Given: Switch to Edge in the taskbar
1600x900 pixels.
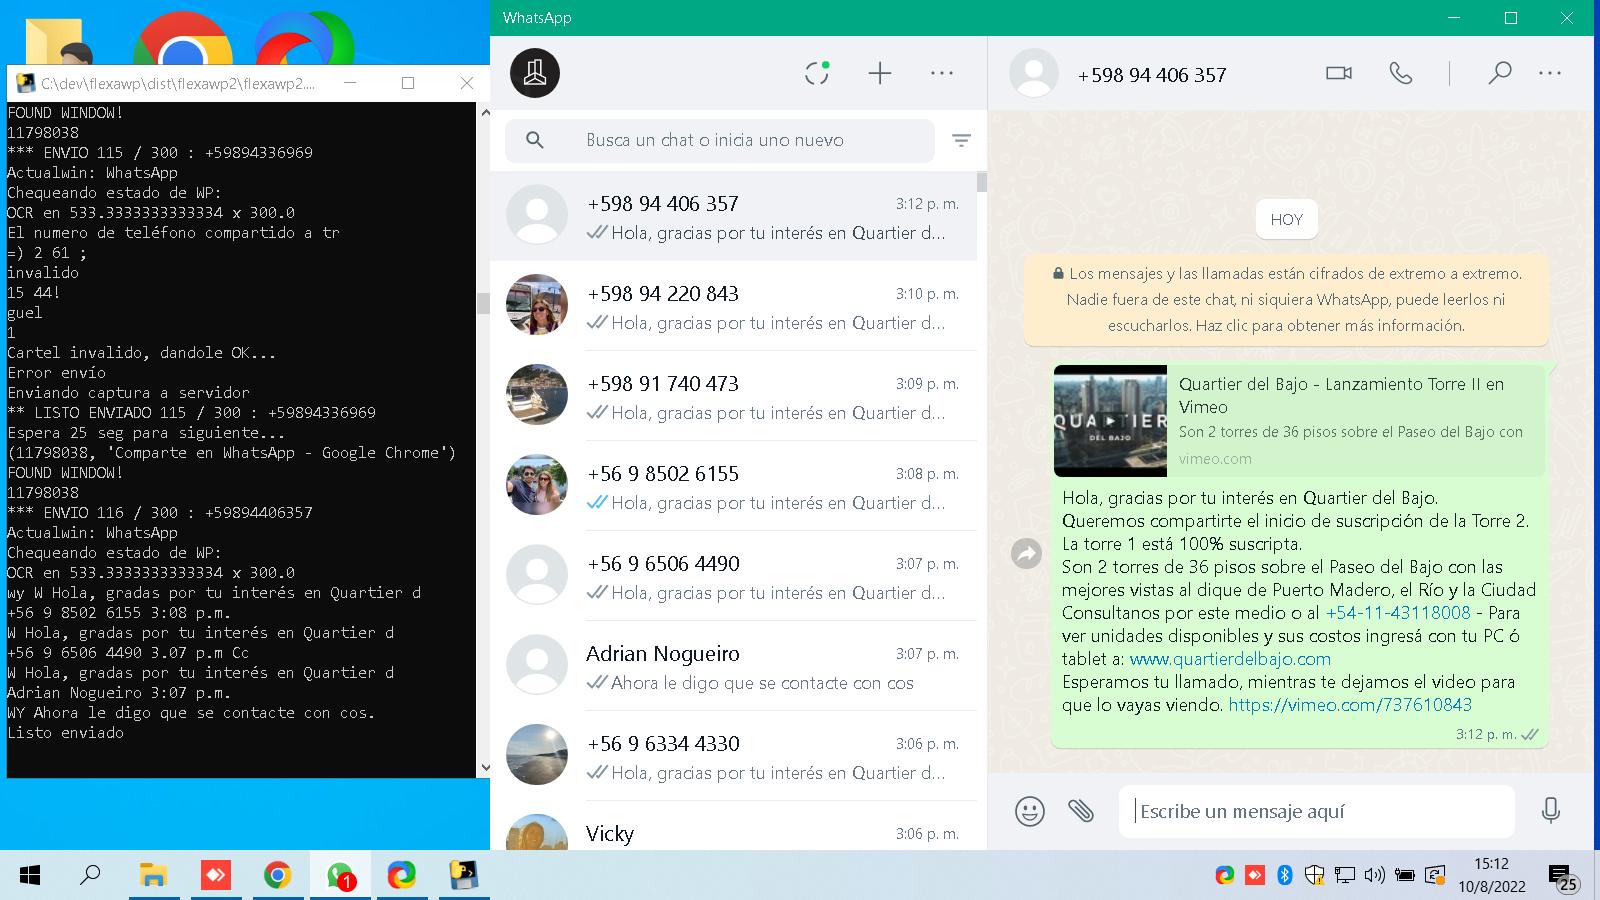Looking at the screenshot, I should click(402, 876).
